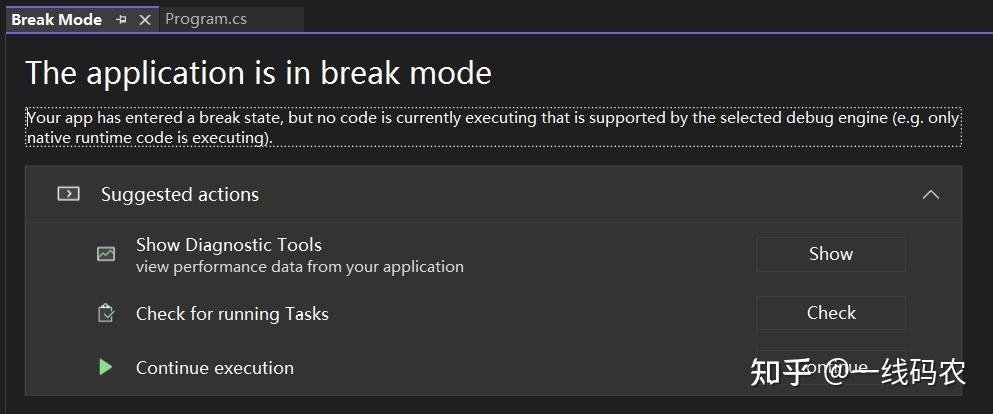993x414 pixels.
Task: Click the dotted-outline break state description
Action: point(493,127)
